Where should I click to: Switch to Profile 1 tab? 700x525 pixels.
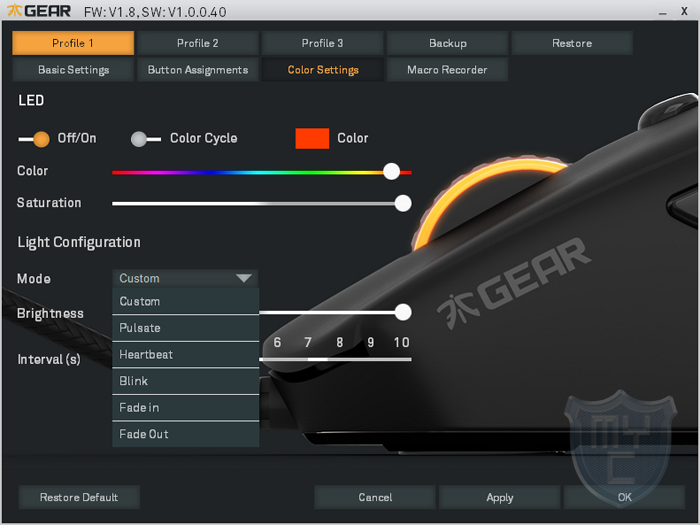[73, 43]
